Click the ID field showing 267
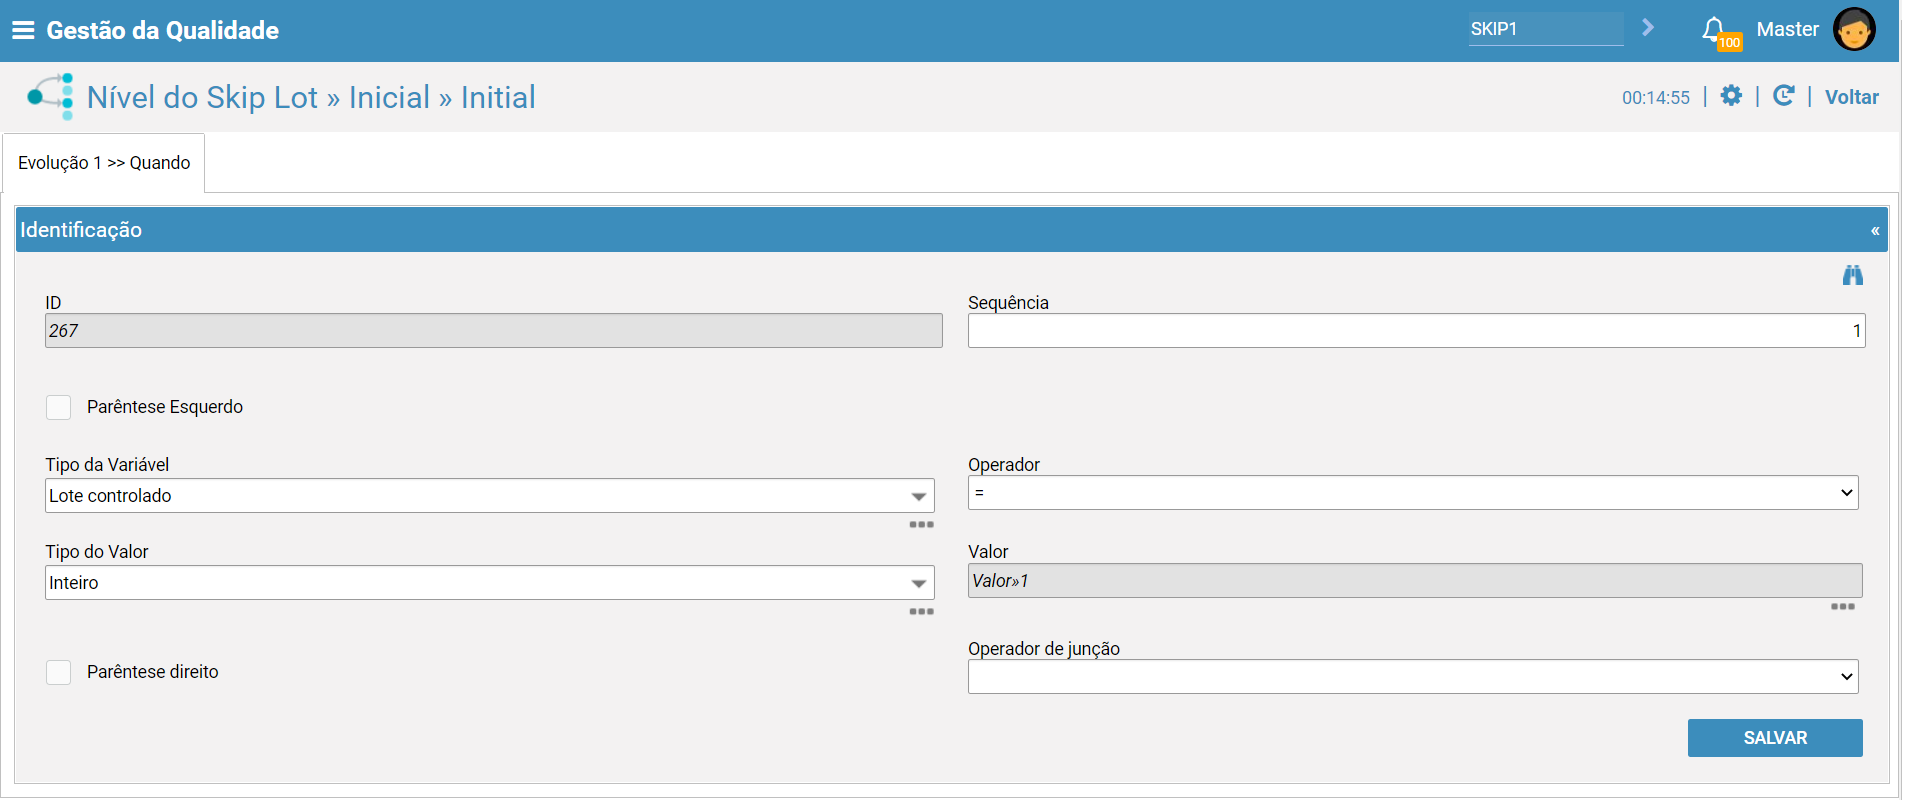1920x802 pixels. click(x=494, y=331)
